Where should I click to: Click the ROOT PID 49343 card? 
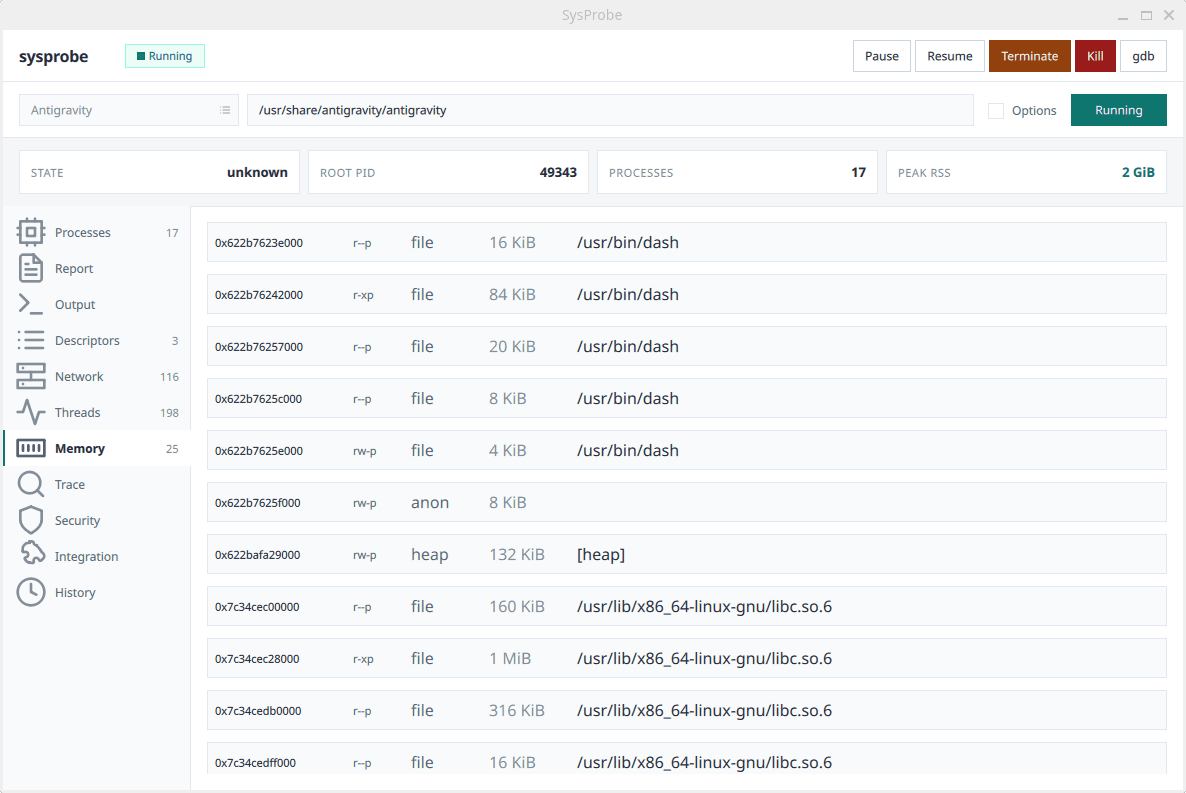pos(449,173)
